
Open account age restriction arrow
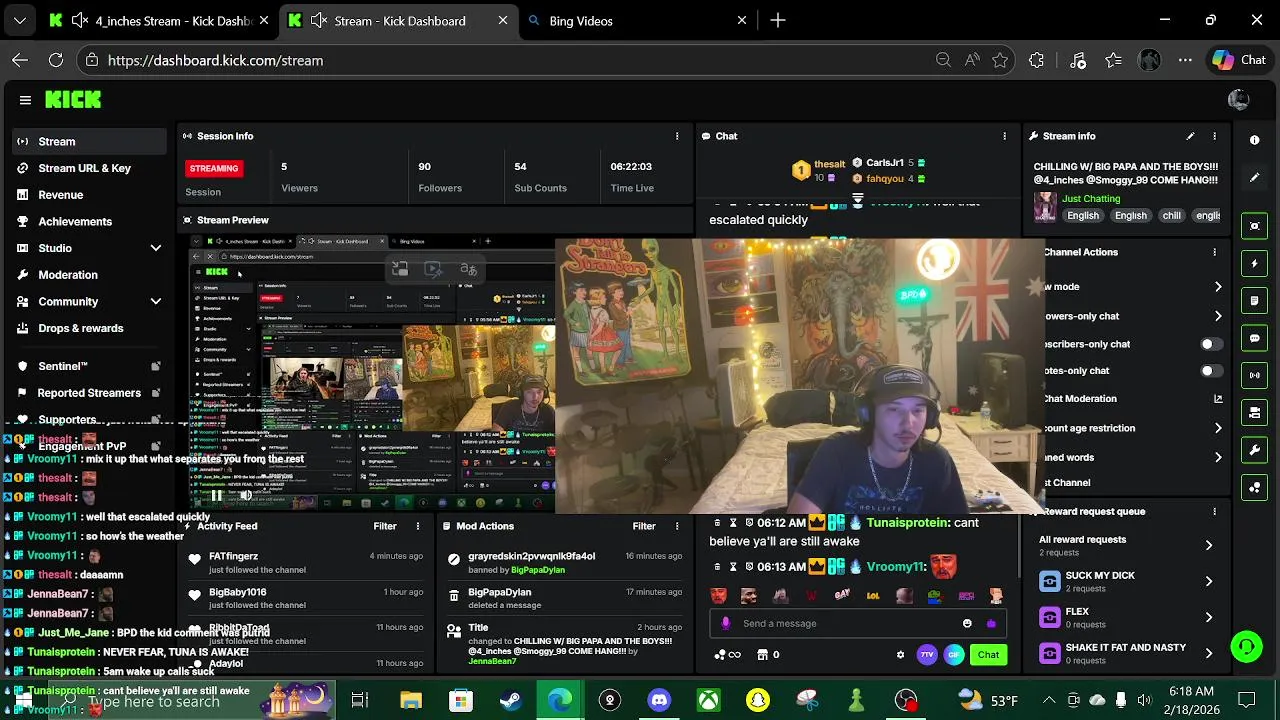click(1218, 428)
